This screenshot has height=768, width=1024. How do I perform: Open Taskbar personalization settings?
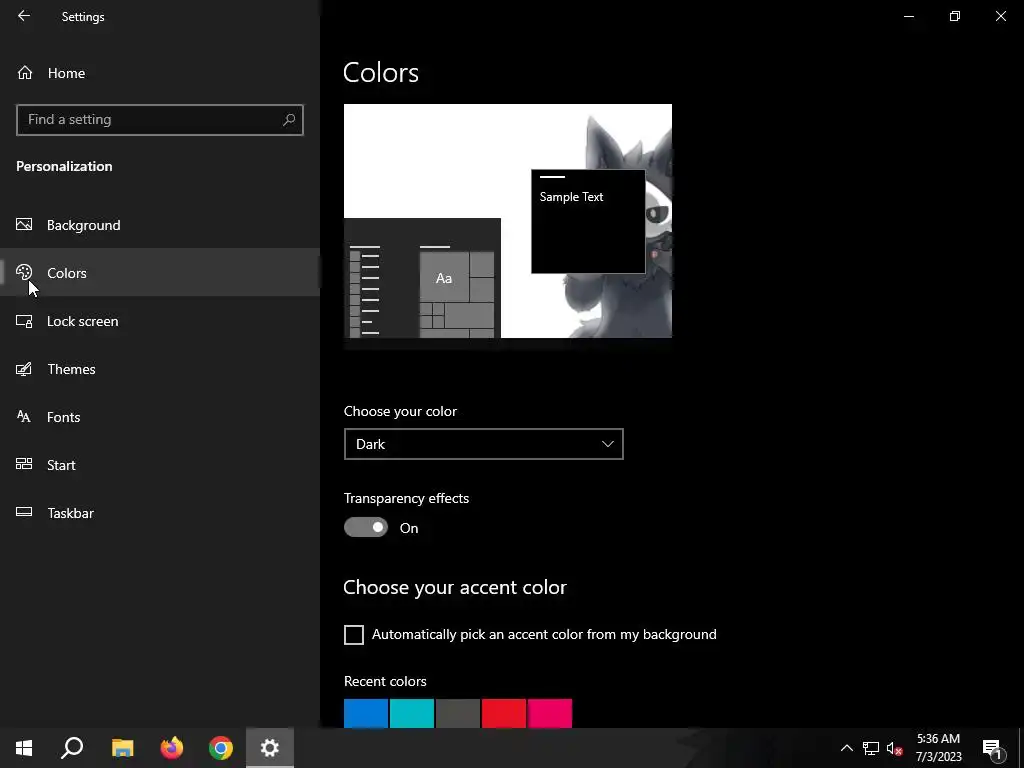[160, 513]
